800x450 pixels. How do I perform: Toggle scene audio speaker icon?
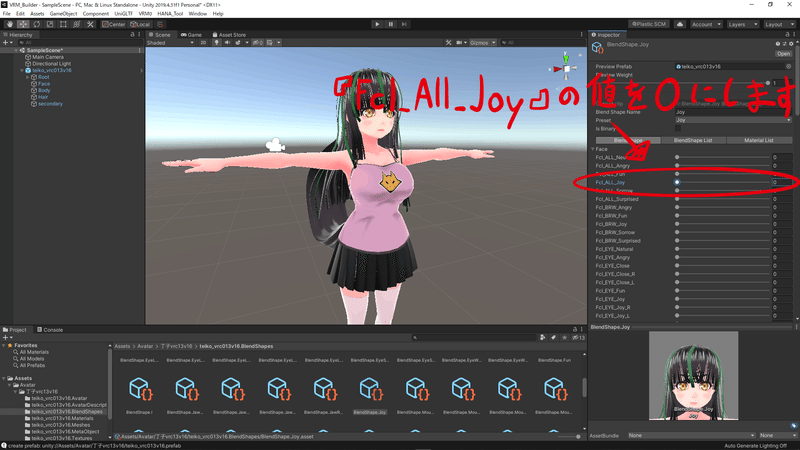point(227,43)
